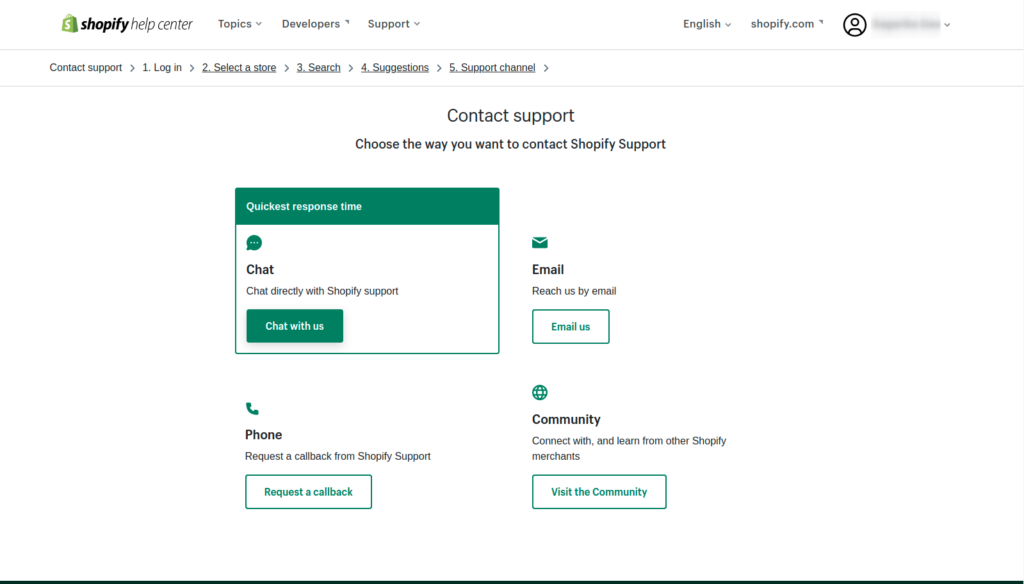Click the Email envelope icon
This screenshot has width=1024, height=584.
tap(540, 242)
